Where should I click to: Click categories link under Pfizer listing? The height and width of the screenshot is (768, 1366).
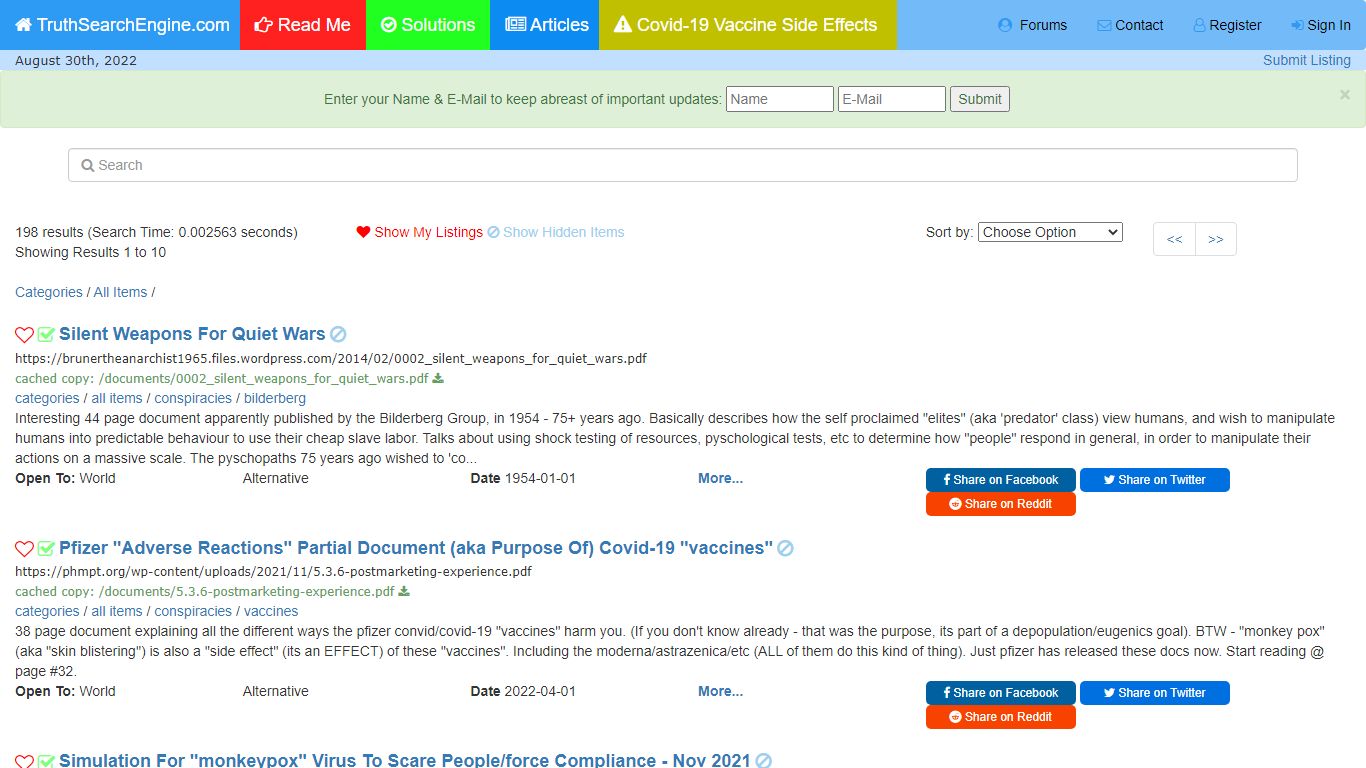[47, 611]
